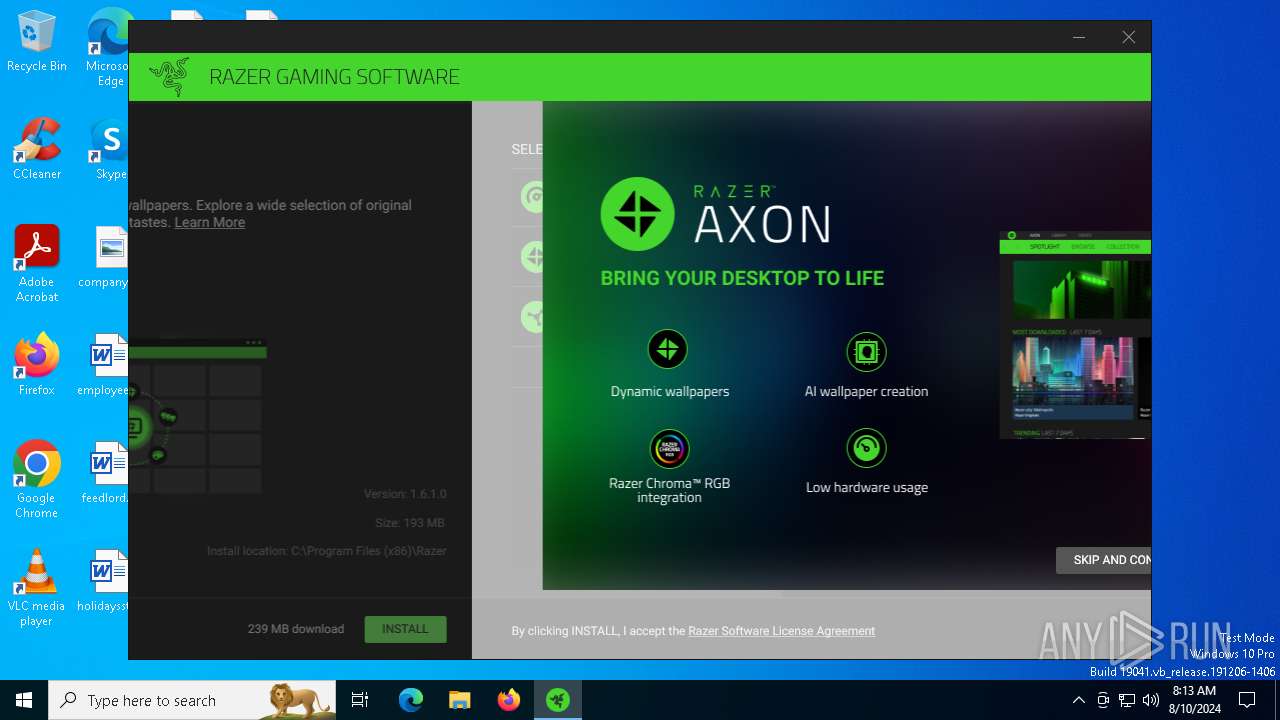Open the VLC media player desktop shortcut

click(37, 588)
